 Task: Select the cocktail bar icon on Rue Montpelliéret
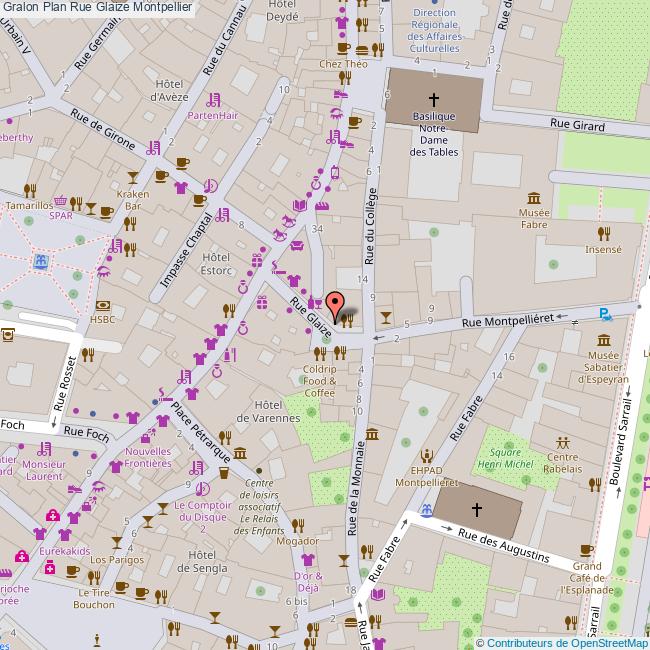[x=386, y=318]
